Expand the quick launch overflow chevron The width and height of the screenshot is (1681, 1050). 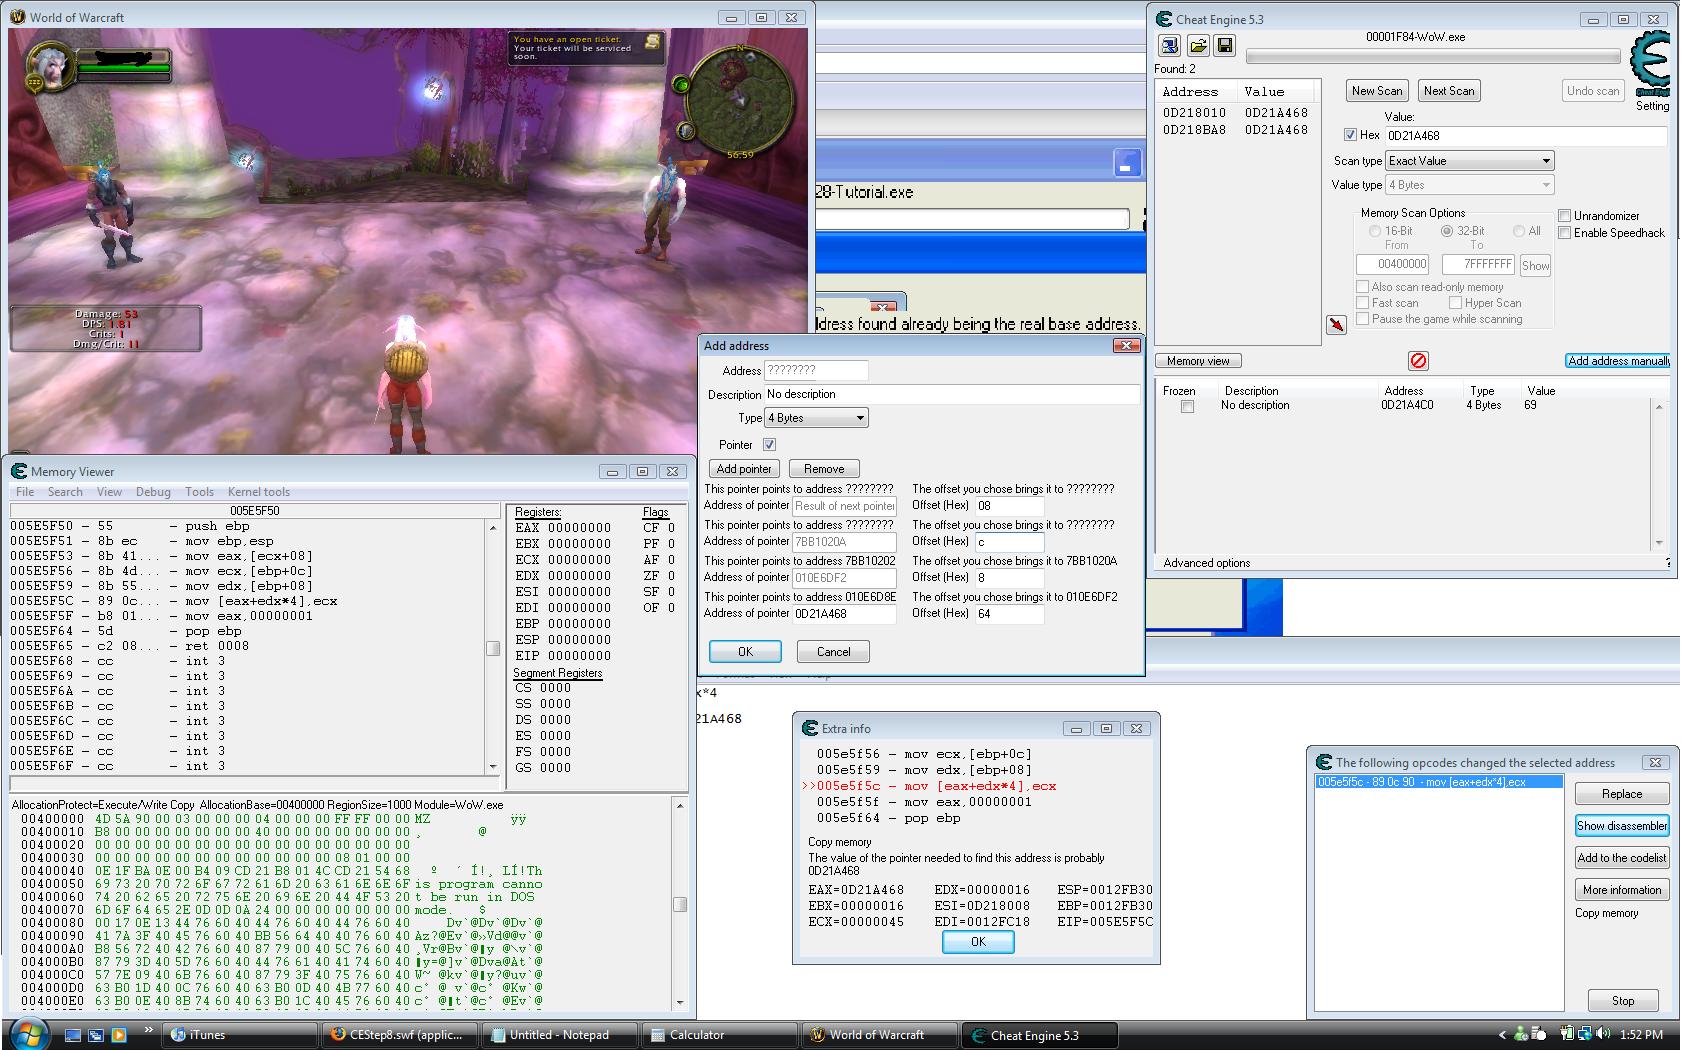[x=149, y=1029]
